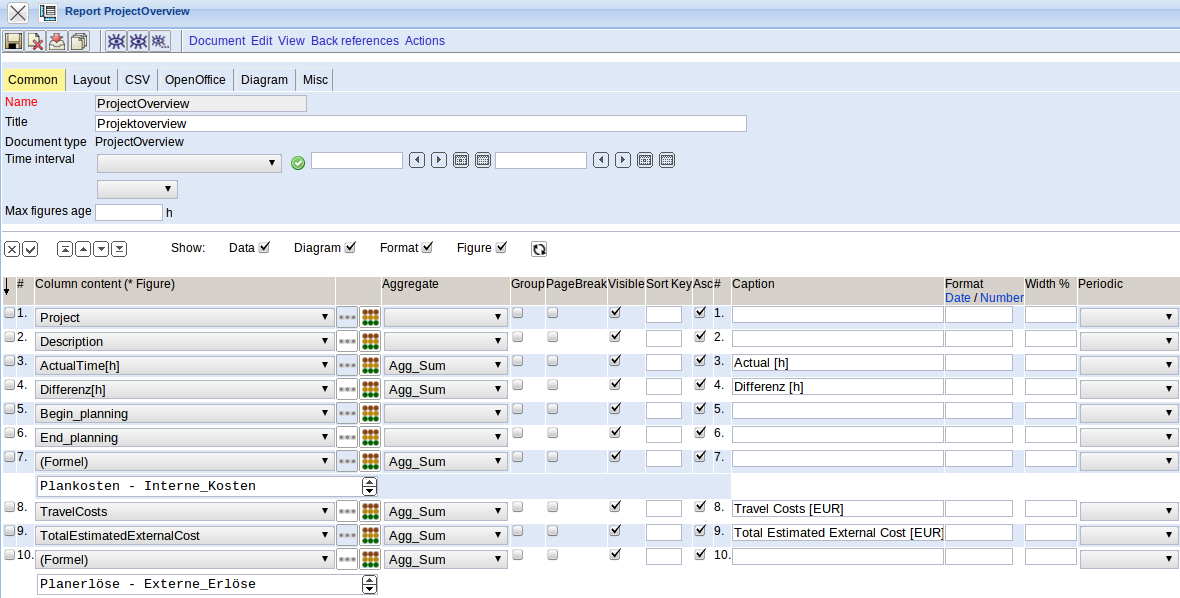
Task: Click the green check icon beside Time interval
Action: 297,163
